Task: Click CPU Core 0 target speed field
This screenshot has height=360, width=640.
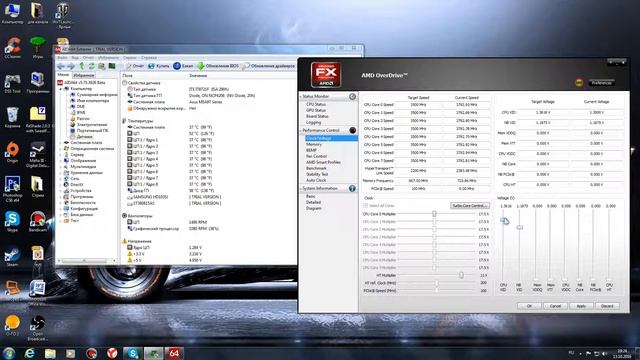Action: (418, 105)
